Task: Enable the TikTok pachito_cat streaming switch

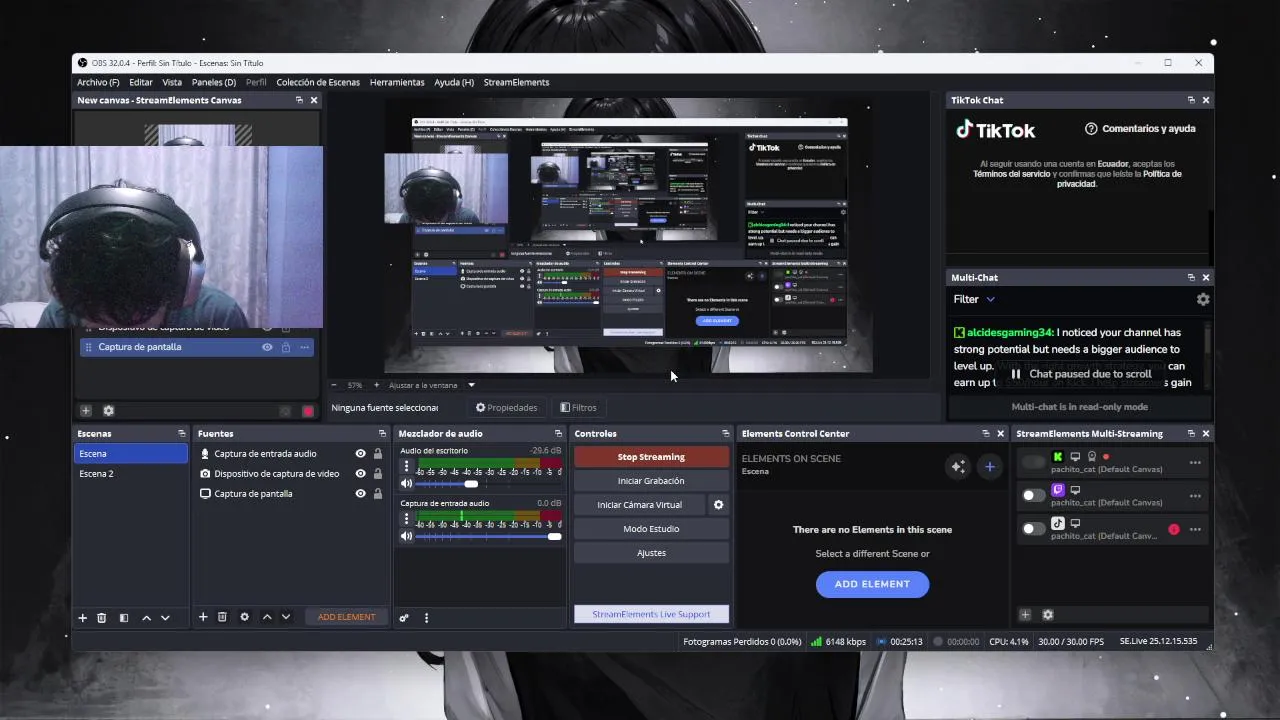Action: [x=1033, y=528]
